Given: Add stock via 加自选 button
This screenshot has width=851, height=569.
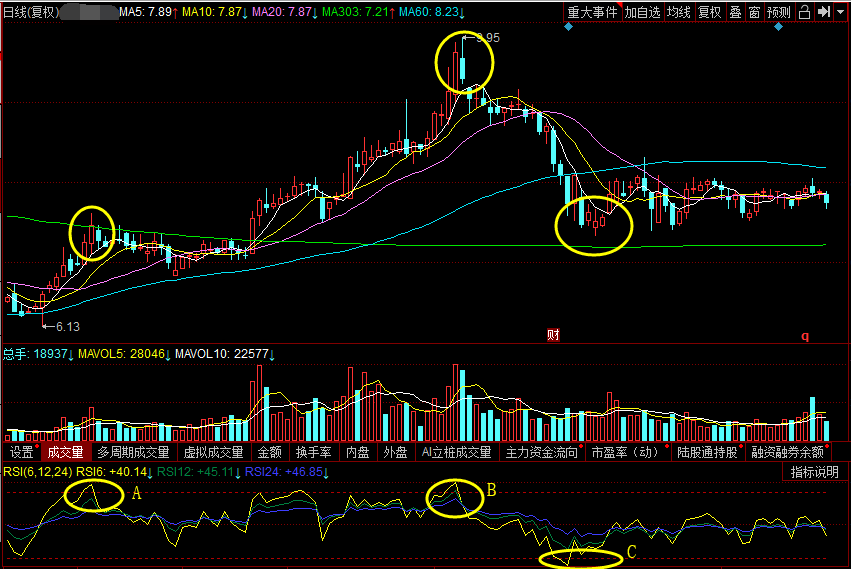Looking at the screenshot, I should [x=643, y=13].
